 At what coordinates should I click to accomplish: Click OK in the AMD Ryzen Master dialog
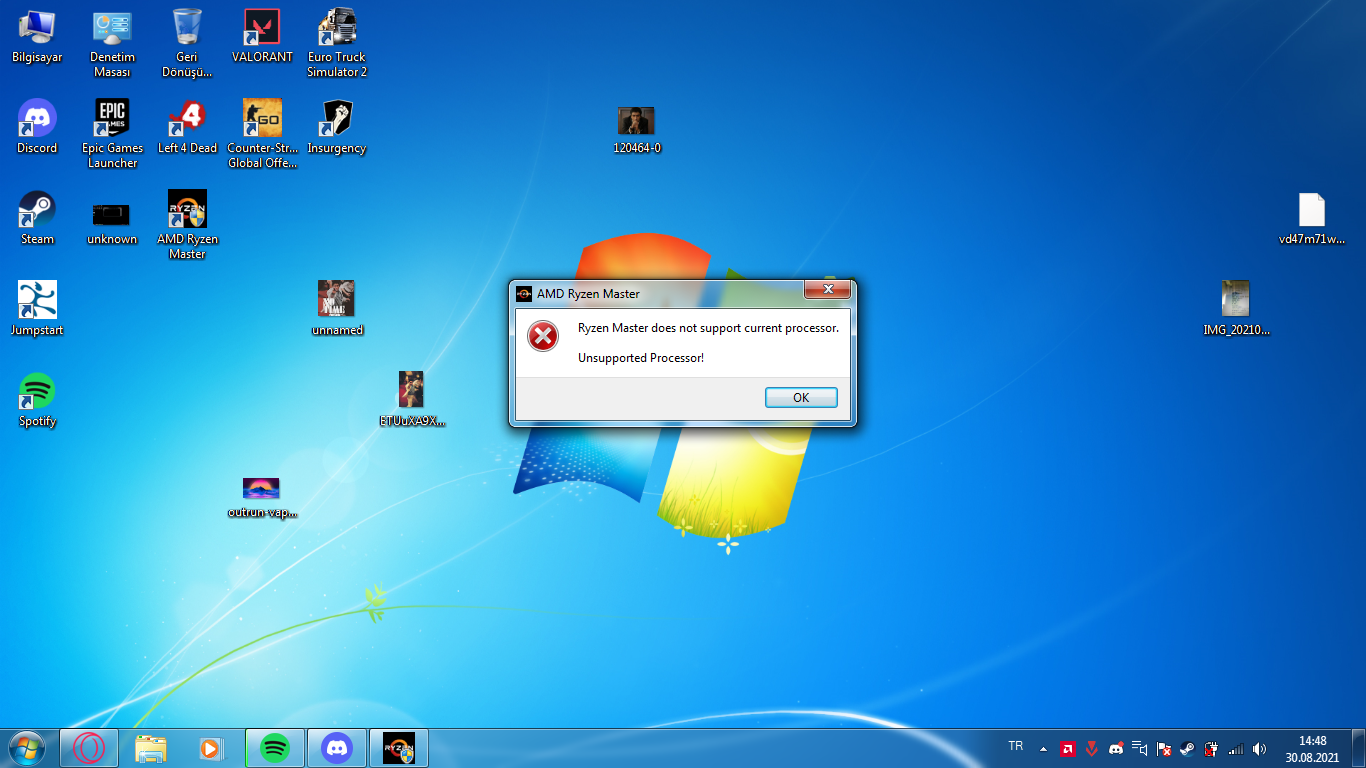point(801,397)
